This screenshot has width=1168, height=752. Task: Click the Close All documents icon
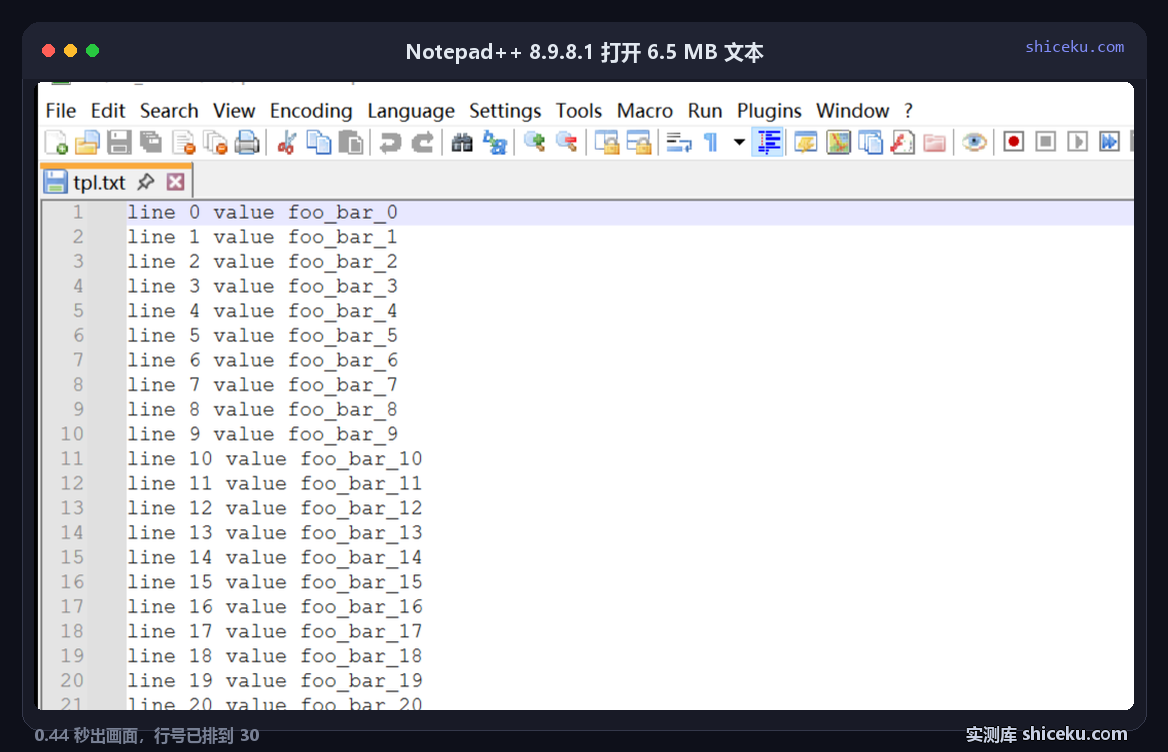tap(215, 141)
